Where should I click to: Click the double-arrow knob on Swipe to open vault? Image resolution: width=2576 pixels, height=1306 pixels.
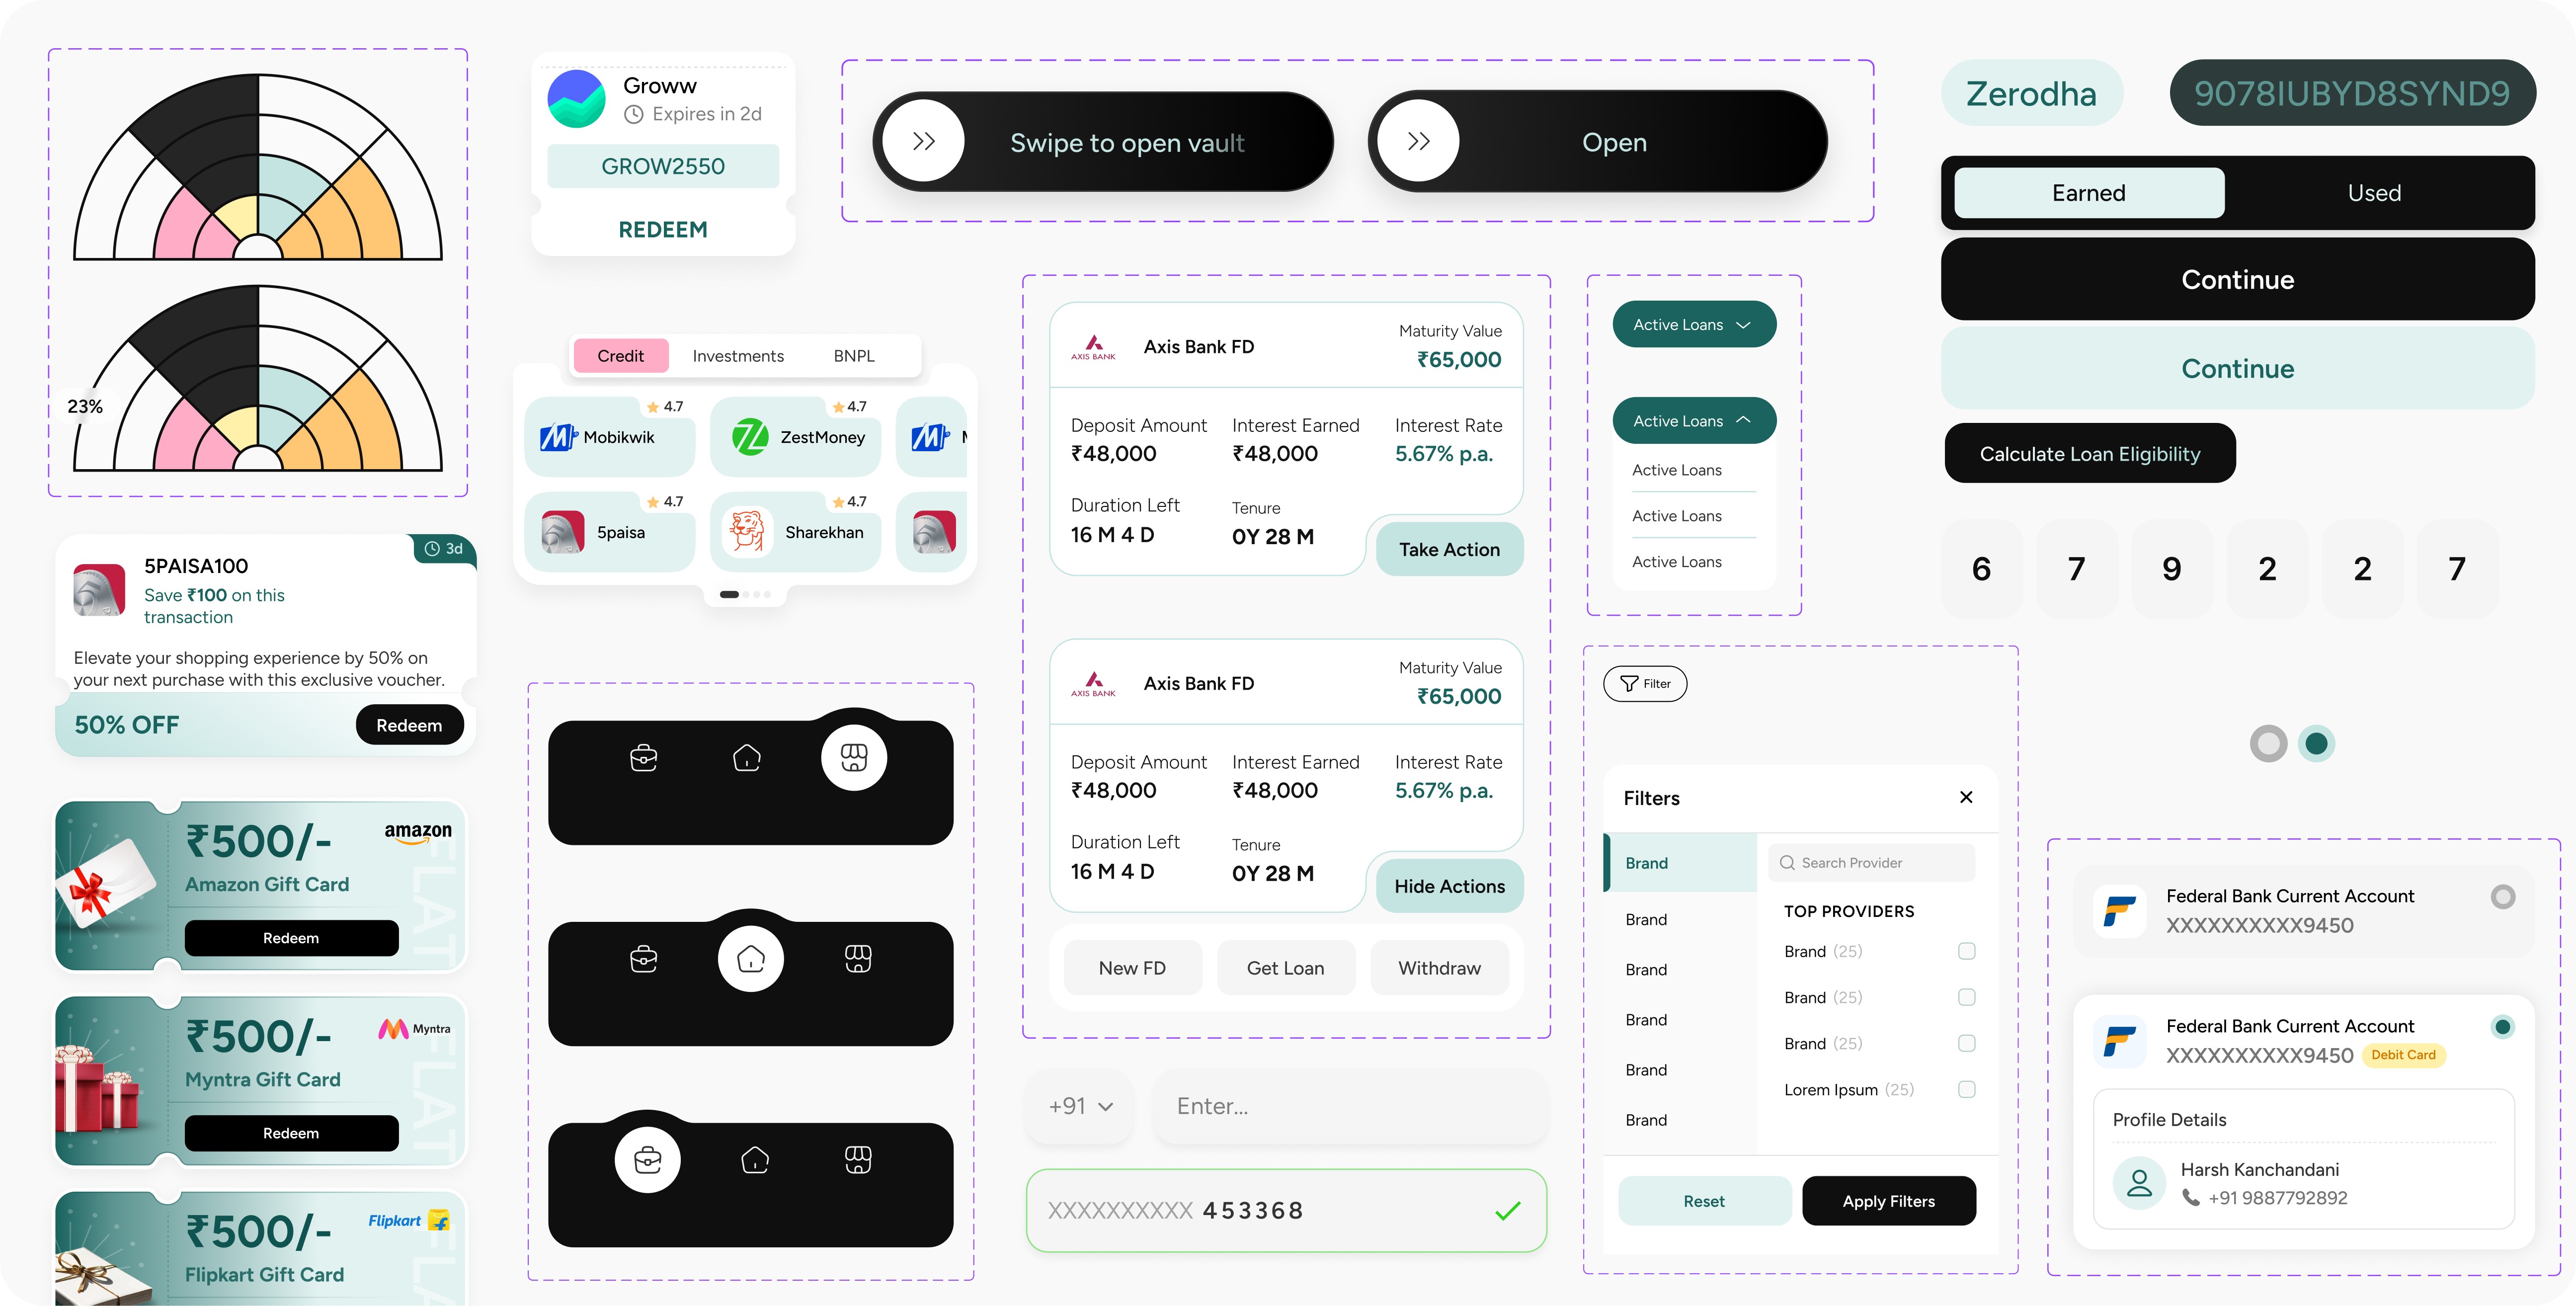tap(923, 141)
